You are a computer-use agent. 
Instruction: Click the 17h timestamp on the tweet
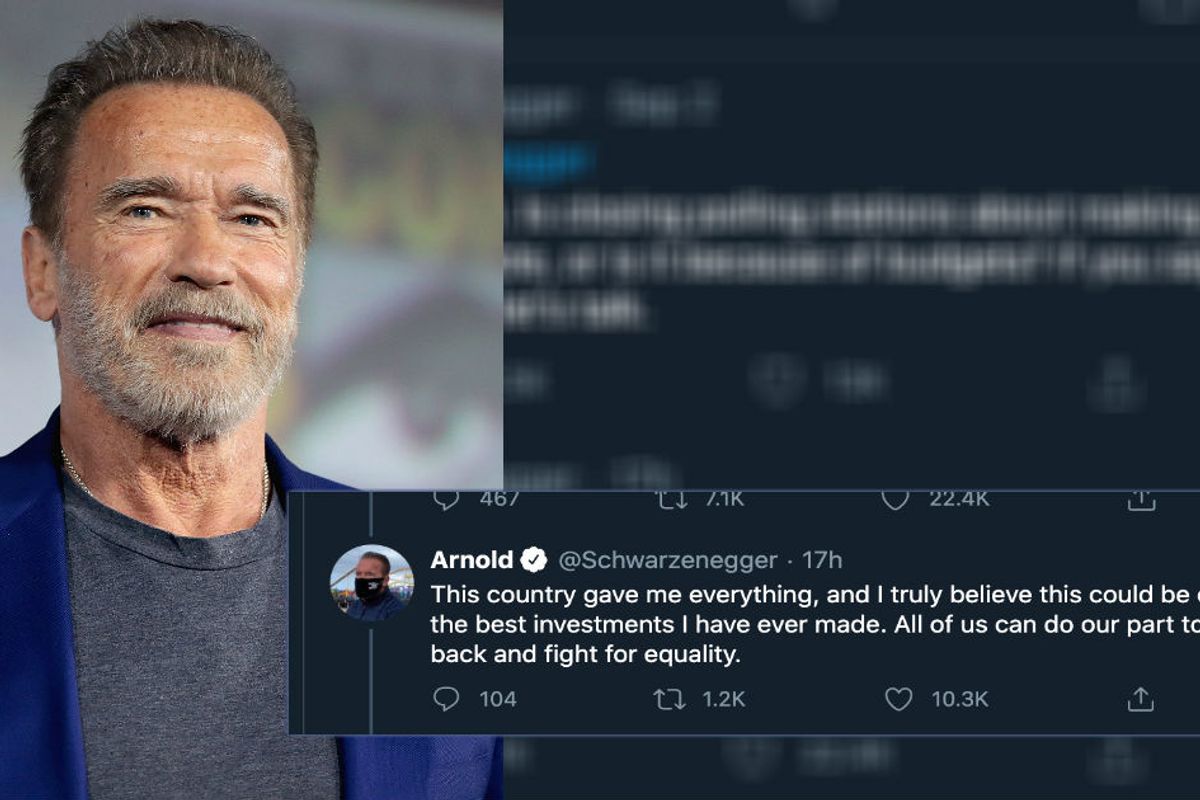[823, 560]
